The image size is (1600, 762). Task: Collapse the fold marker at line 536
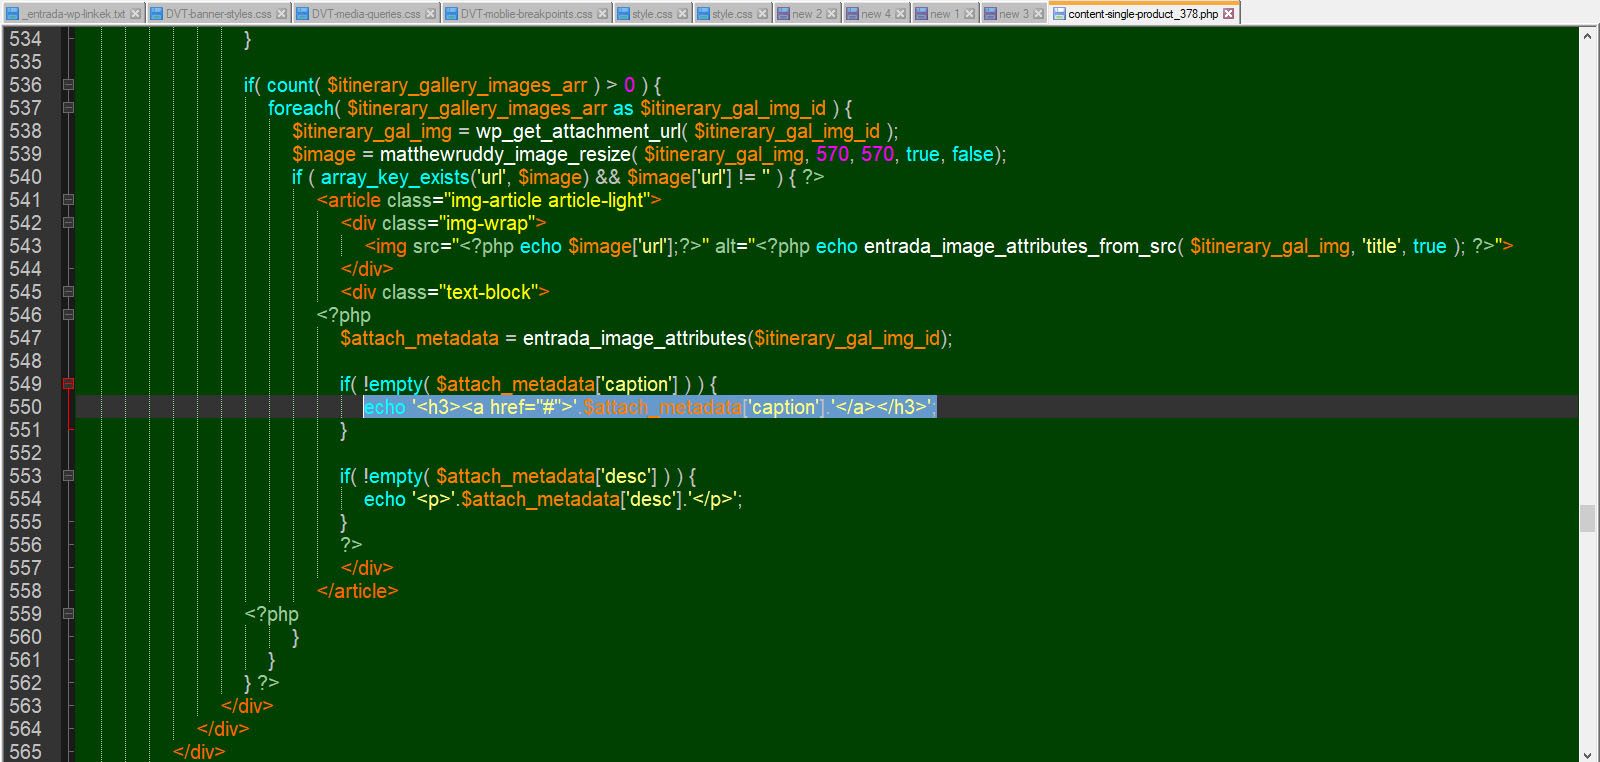[68, 85]
